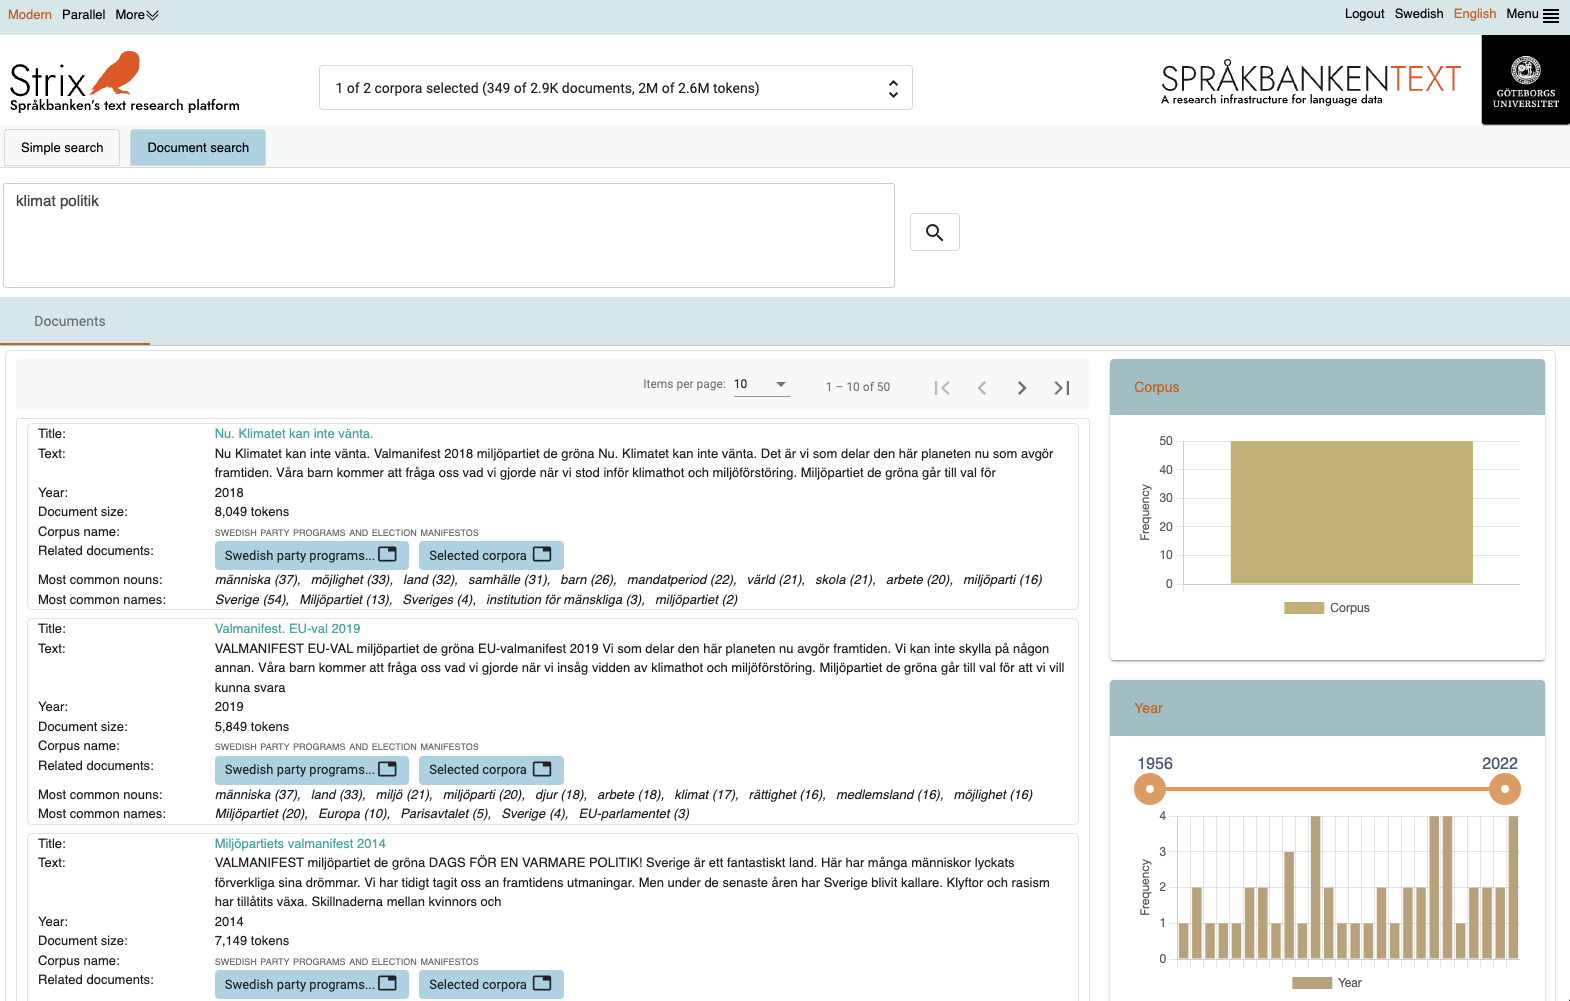The image size is (1570, 1001).
Task: Toggle the Year legend entry
Action: coord(1327,983)
